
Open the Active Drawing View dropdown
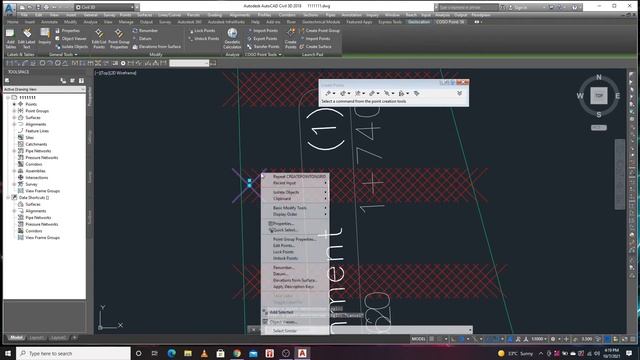[x=44, y=89]
